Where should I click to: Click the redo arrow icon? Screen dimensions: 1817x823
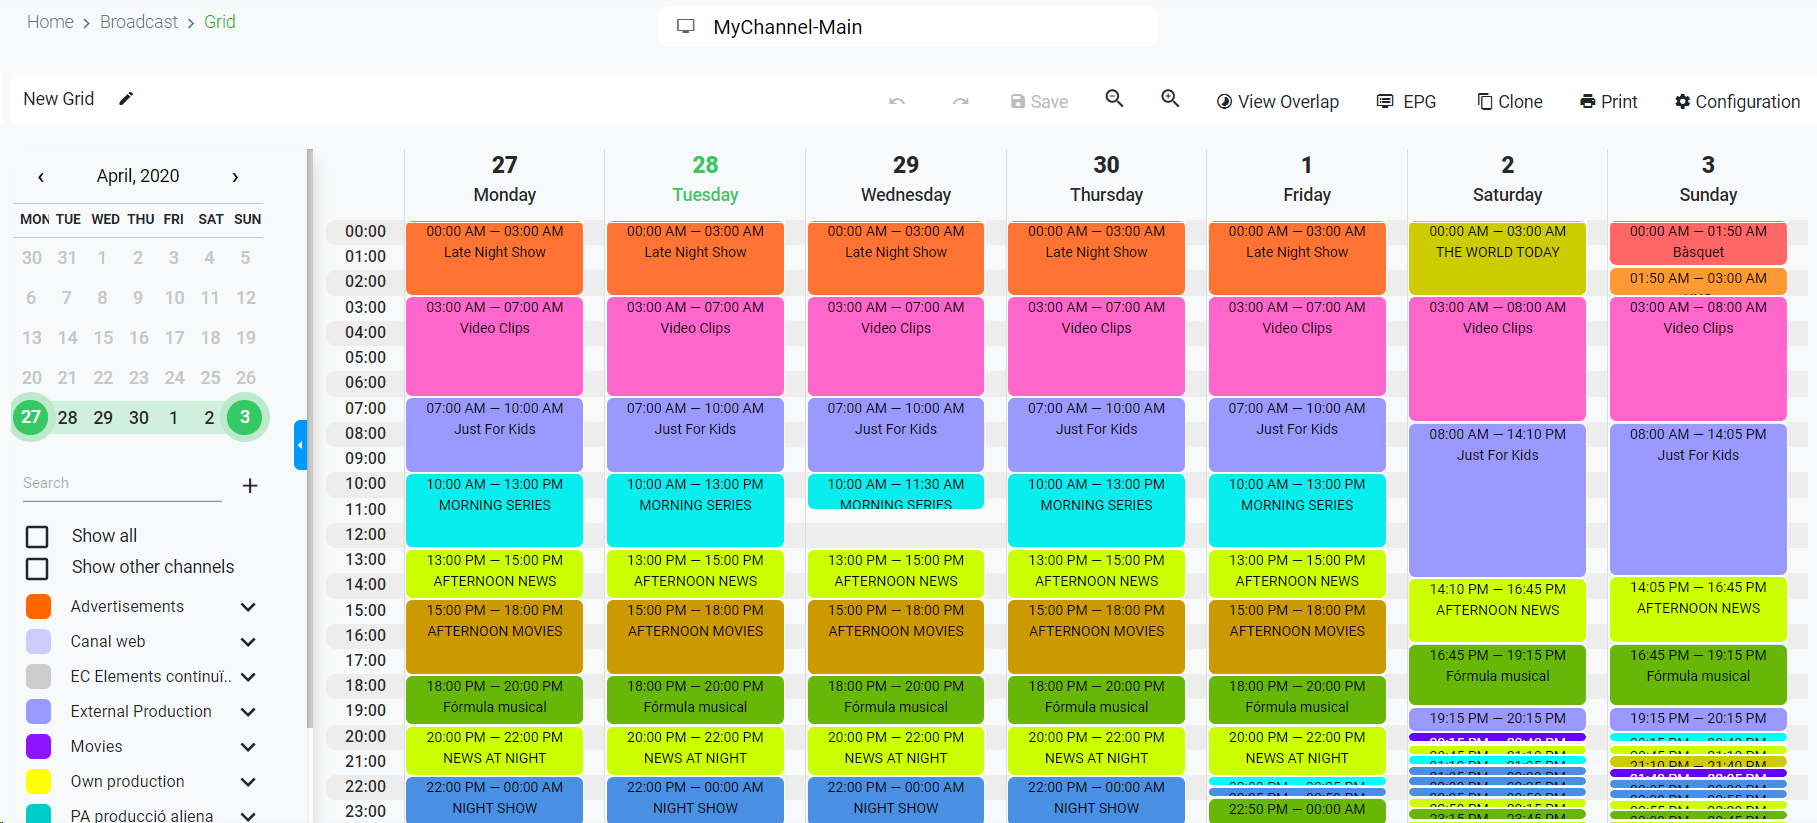tap(960, 102)
